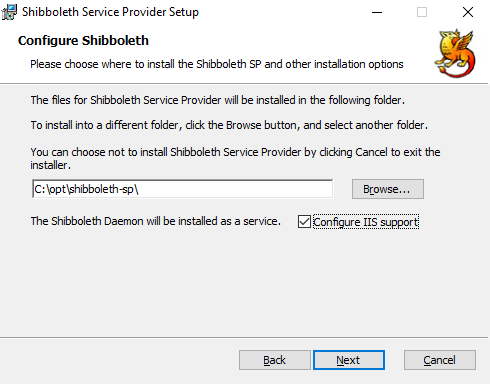Click the 'To install into a different folder' sentence
The height and width of the screenshot is (384, 490).
pos(229,125)
